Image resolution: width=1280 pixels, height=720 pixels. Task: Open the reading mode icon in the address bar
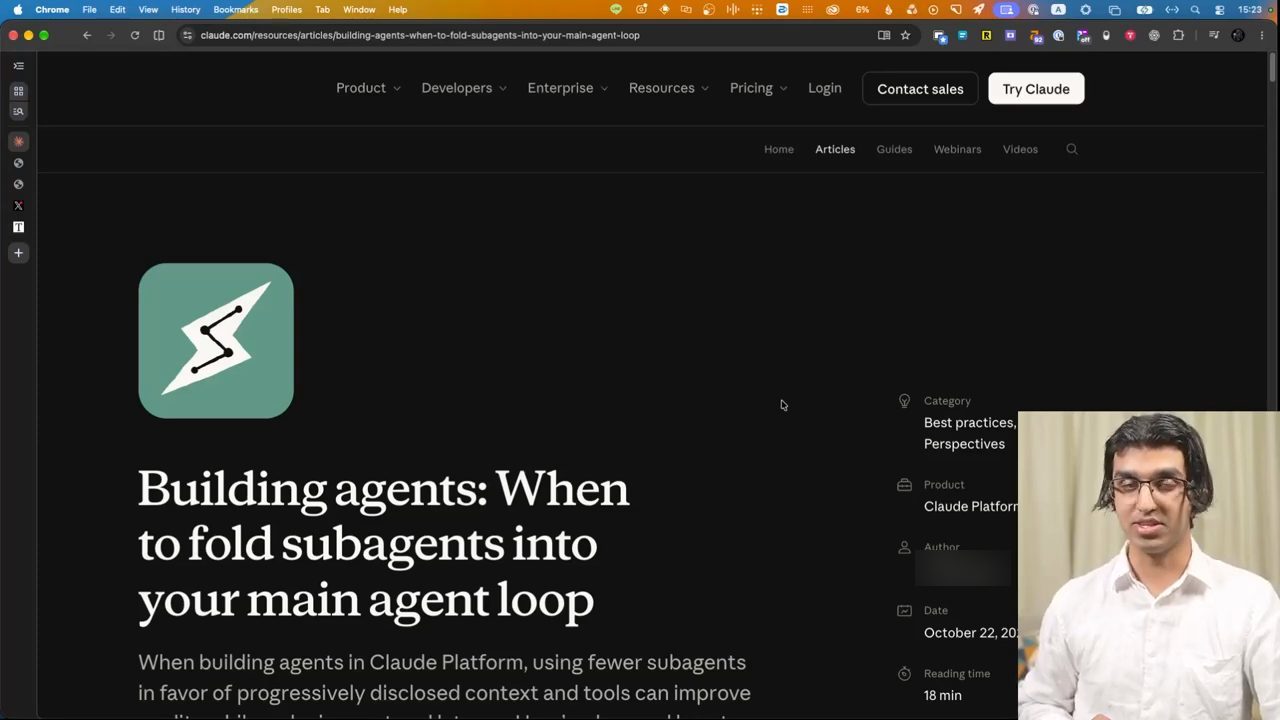click(884, 35)
